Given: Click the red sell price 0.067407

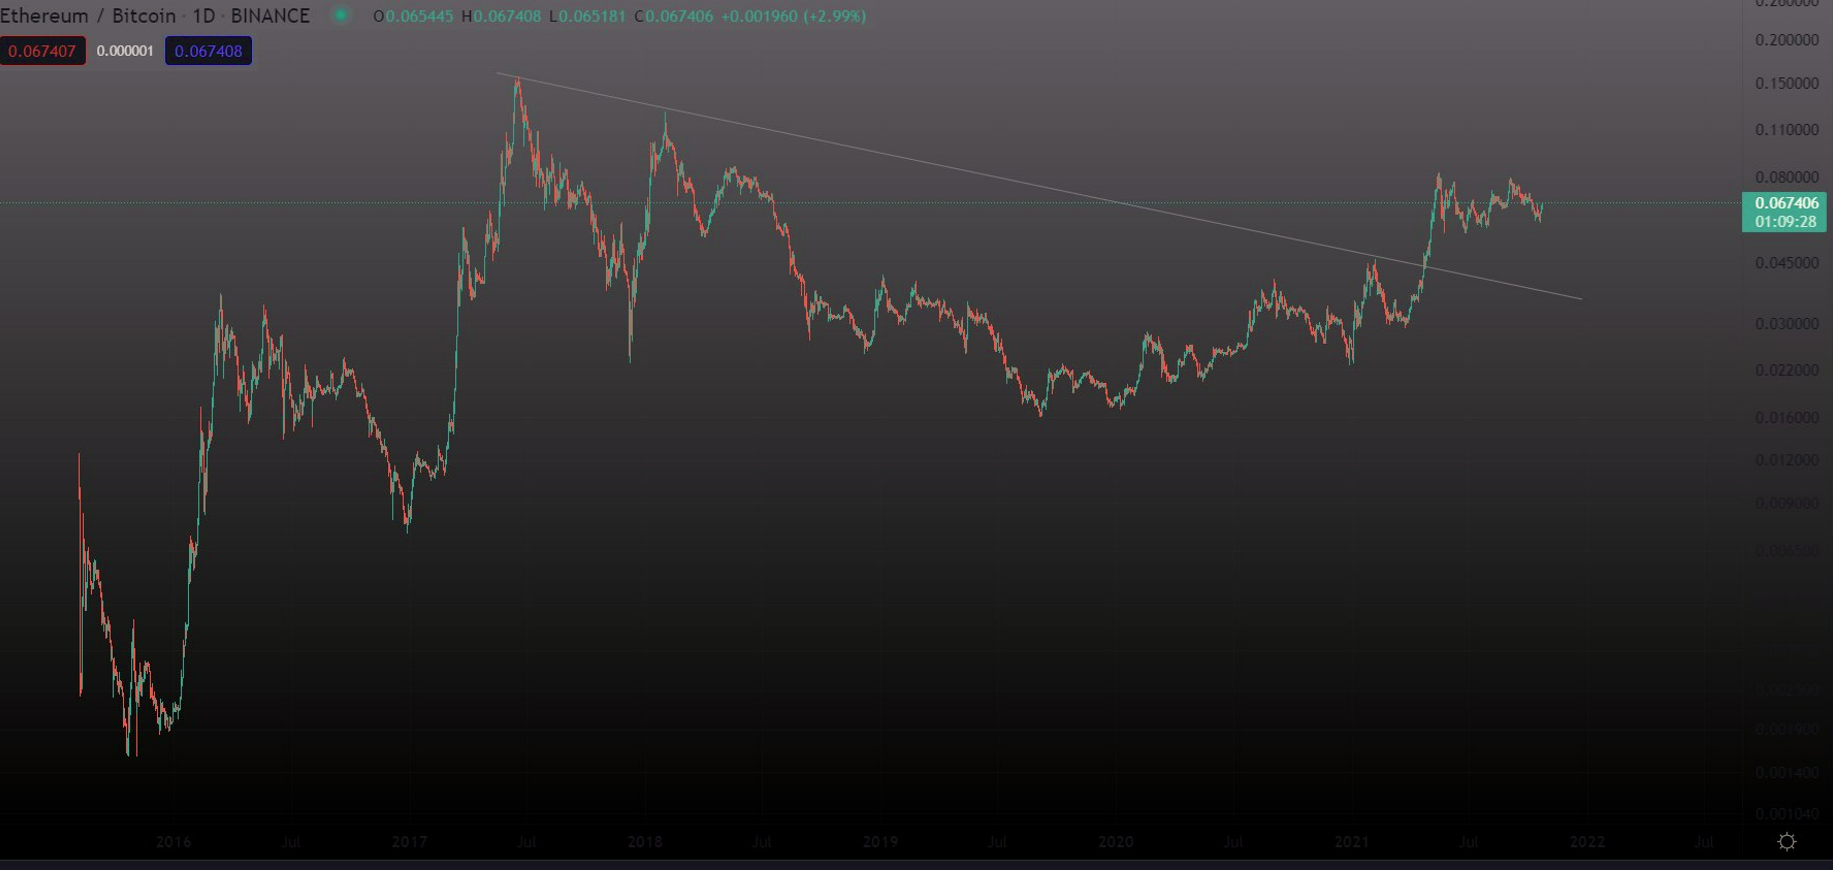Looking at the screenshot, I should (x=42, y=51).
